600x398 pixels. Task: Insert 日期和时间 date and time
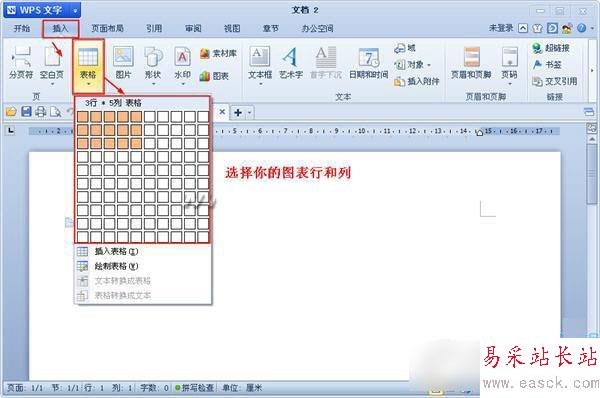[369, 63]
